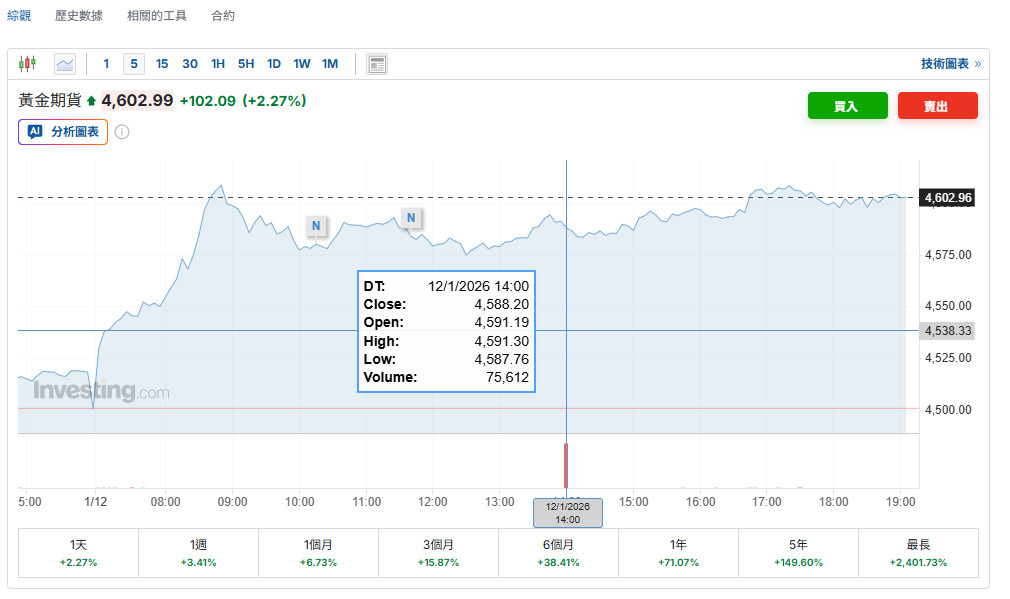Image resolution: width=1010 pixels, height=599 pixels.
Task: Select the 1W interval
Action: 302,64
